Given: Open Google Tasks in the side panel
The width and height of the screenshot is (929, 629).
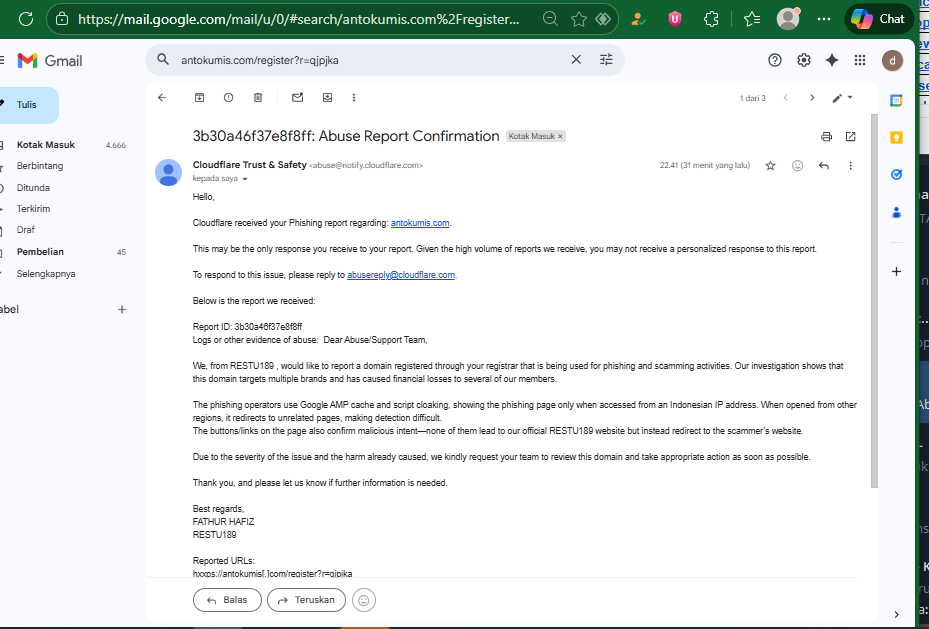Looking at the screenshot, I should click(x=896, y=174).
